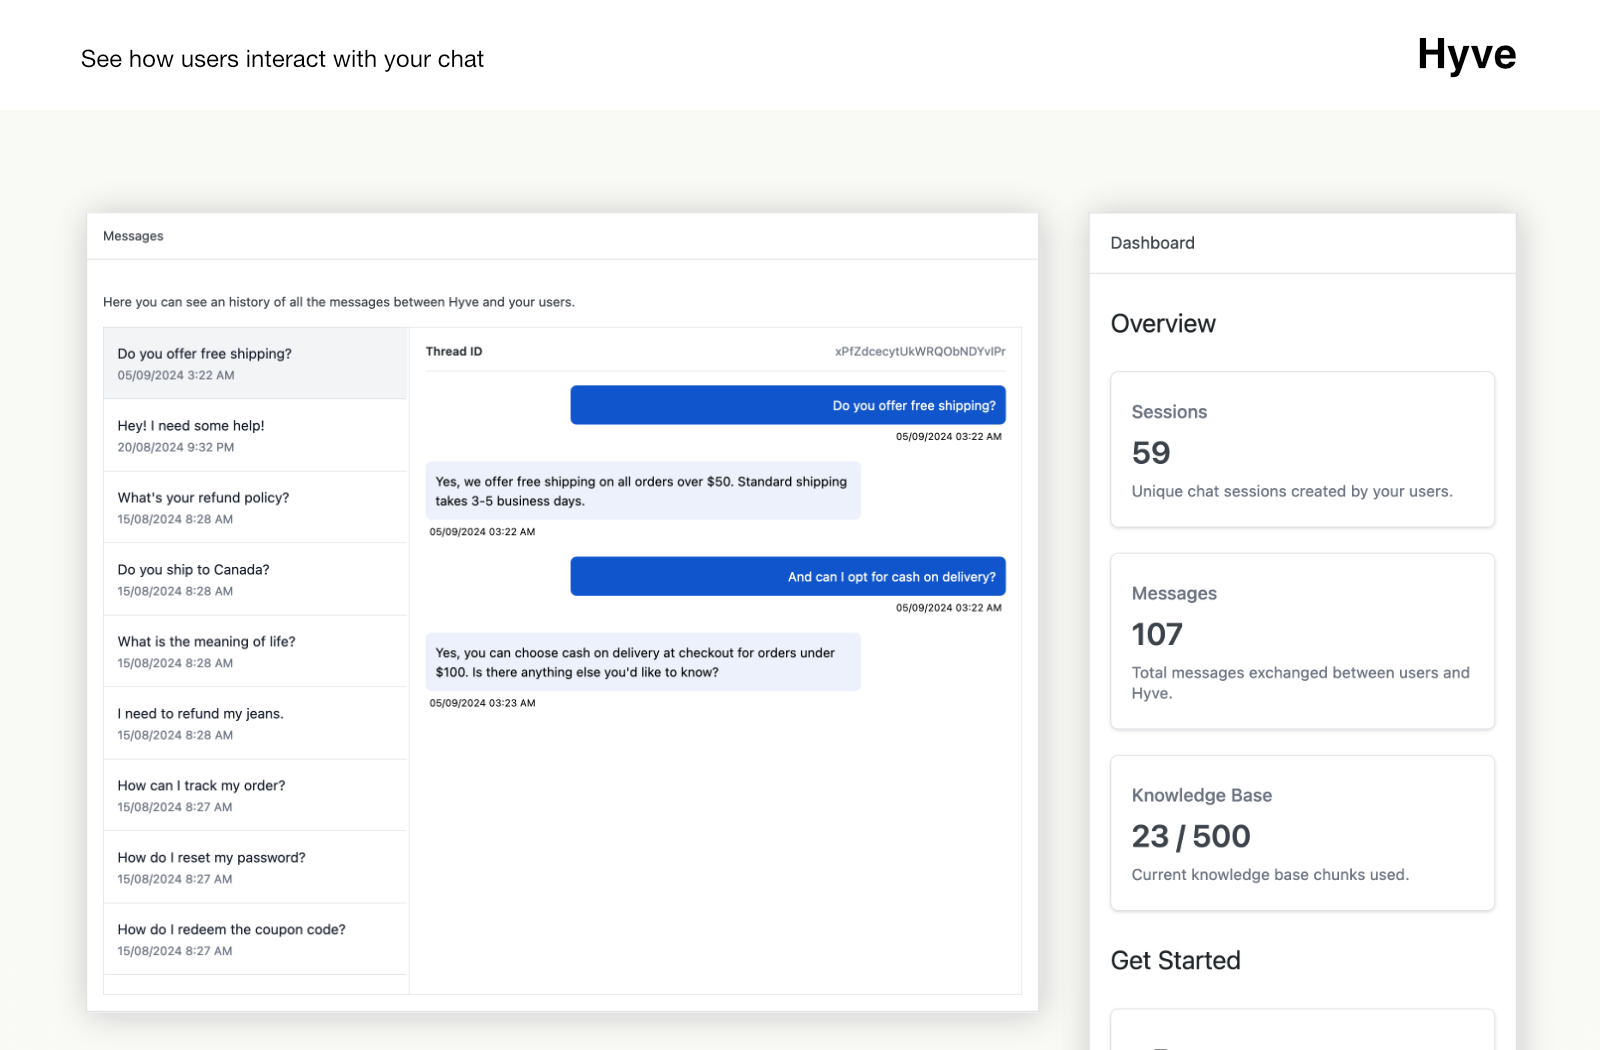The width and height of the screenshot is (1600, 1050).
Task: Open "How do I redeem the coupon code?" thread
Action: coord(255,939)
